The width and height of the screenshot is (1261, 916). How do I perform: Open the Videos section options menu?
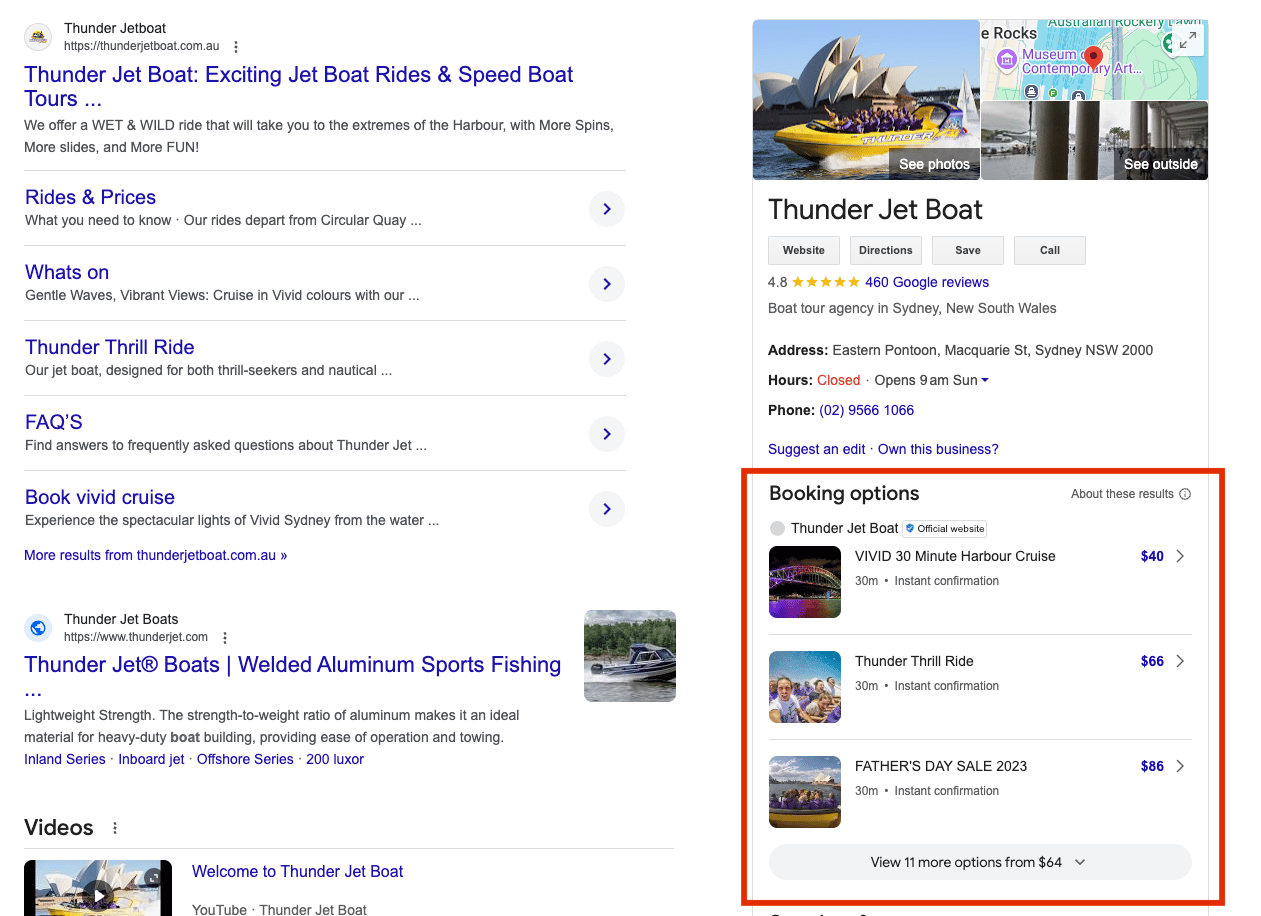pos(115,828)
